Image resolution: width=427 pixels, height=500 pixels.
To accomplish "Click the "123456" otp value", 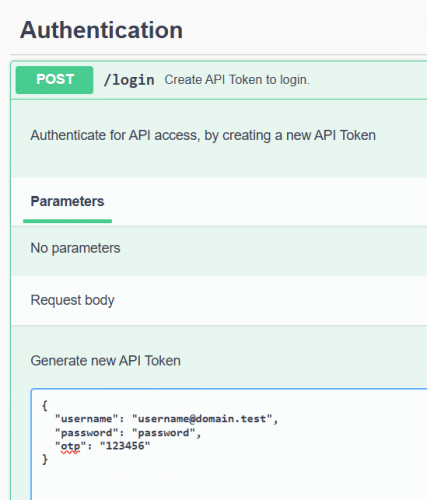I will pyautogui.click(x=125, y=446).
